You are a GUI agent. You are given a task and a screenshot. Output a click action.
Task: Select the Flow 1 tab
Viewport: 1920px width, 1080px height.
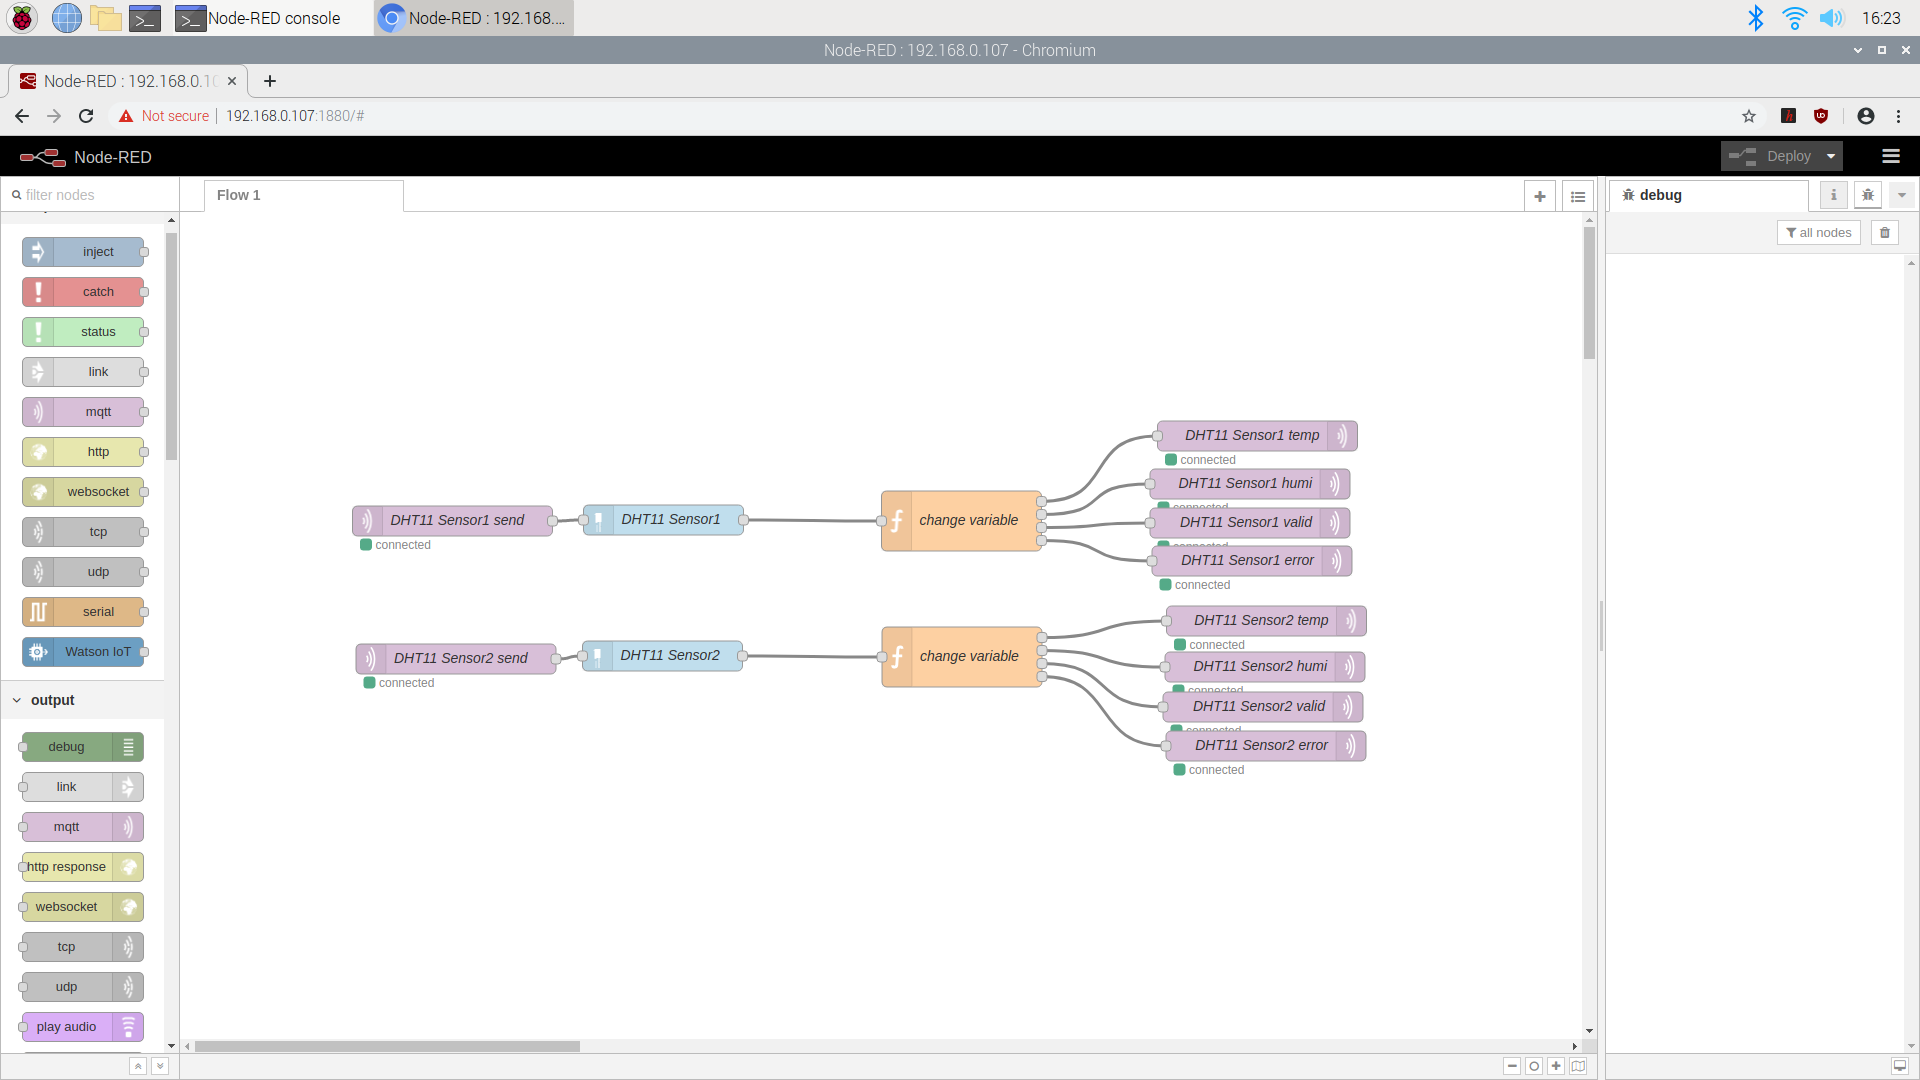tap(239, 195)
